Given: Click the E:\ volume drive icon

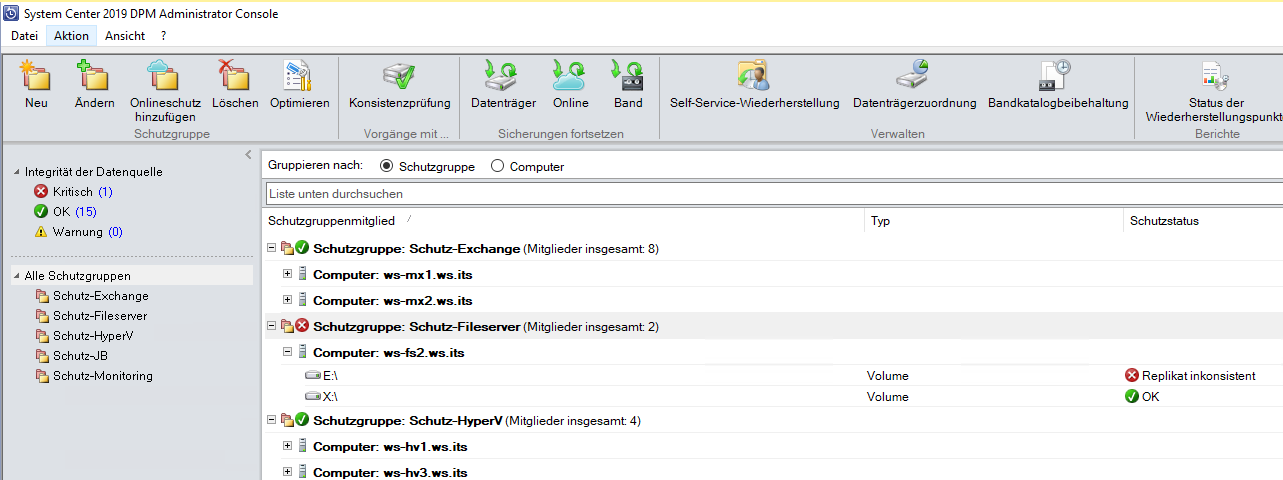Looking at the screenshot, I should coord(313,376).
